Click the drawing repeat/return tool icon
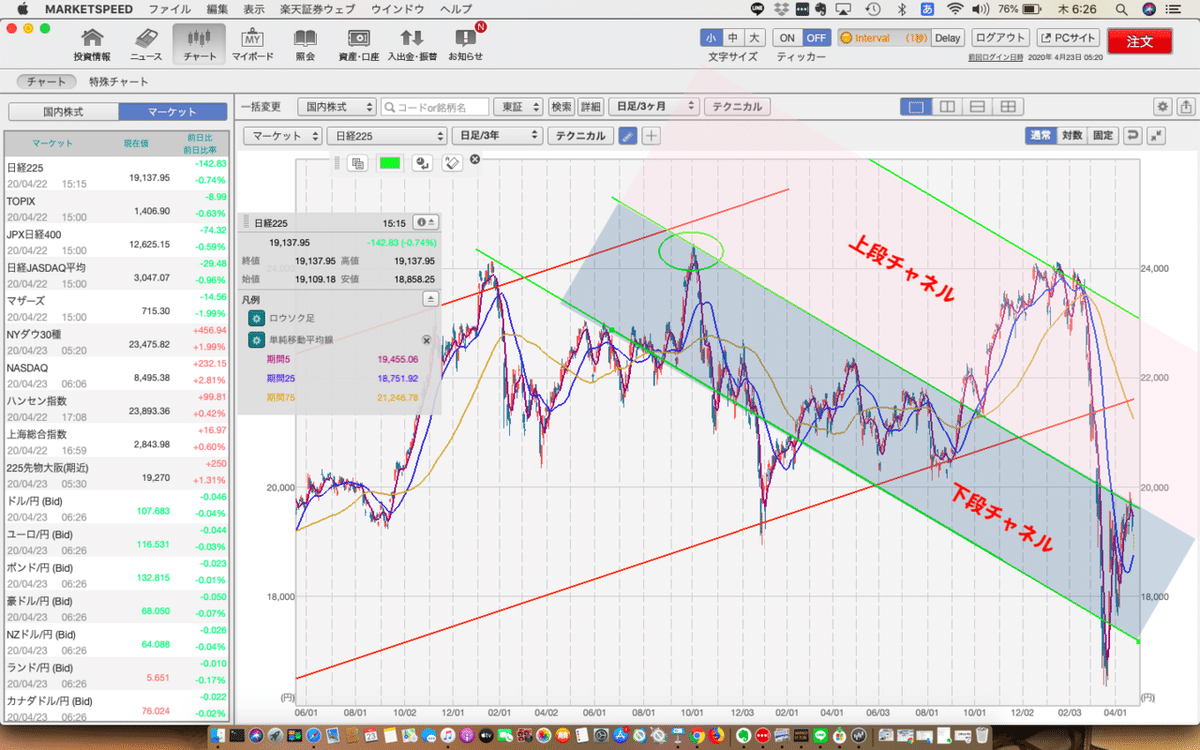 (x=421, y=163)
